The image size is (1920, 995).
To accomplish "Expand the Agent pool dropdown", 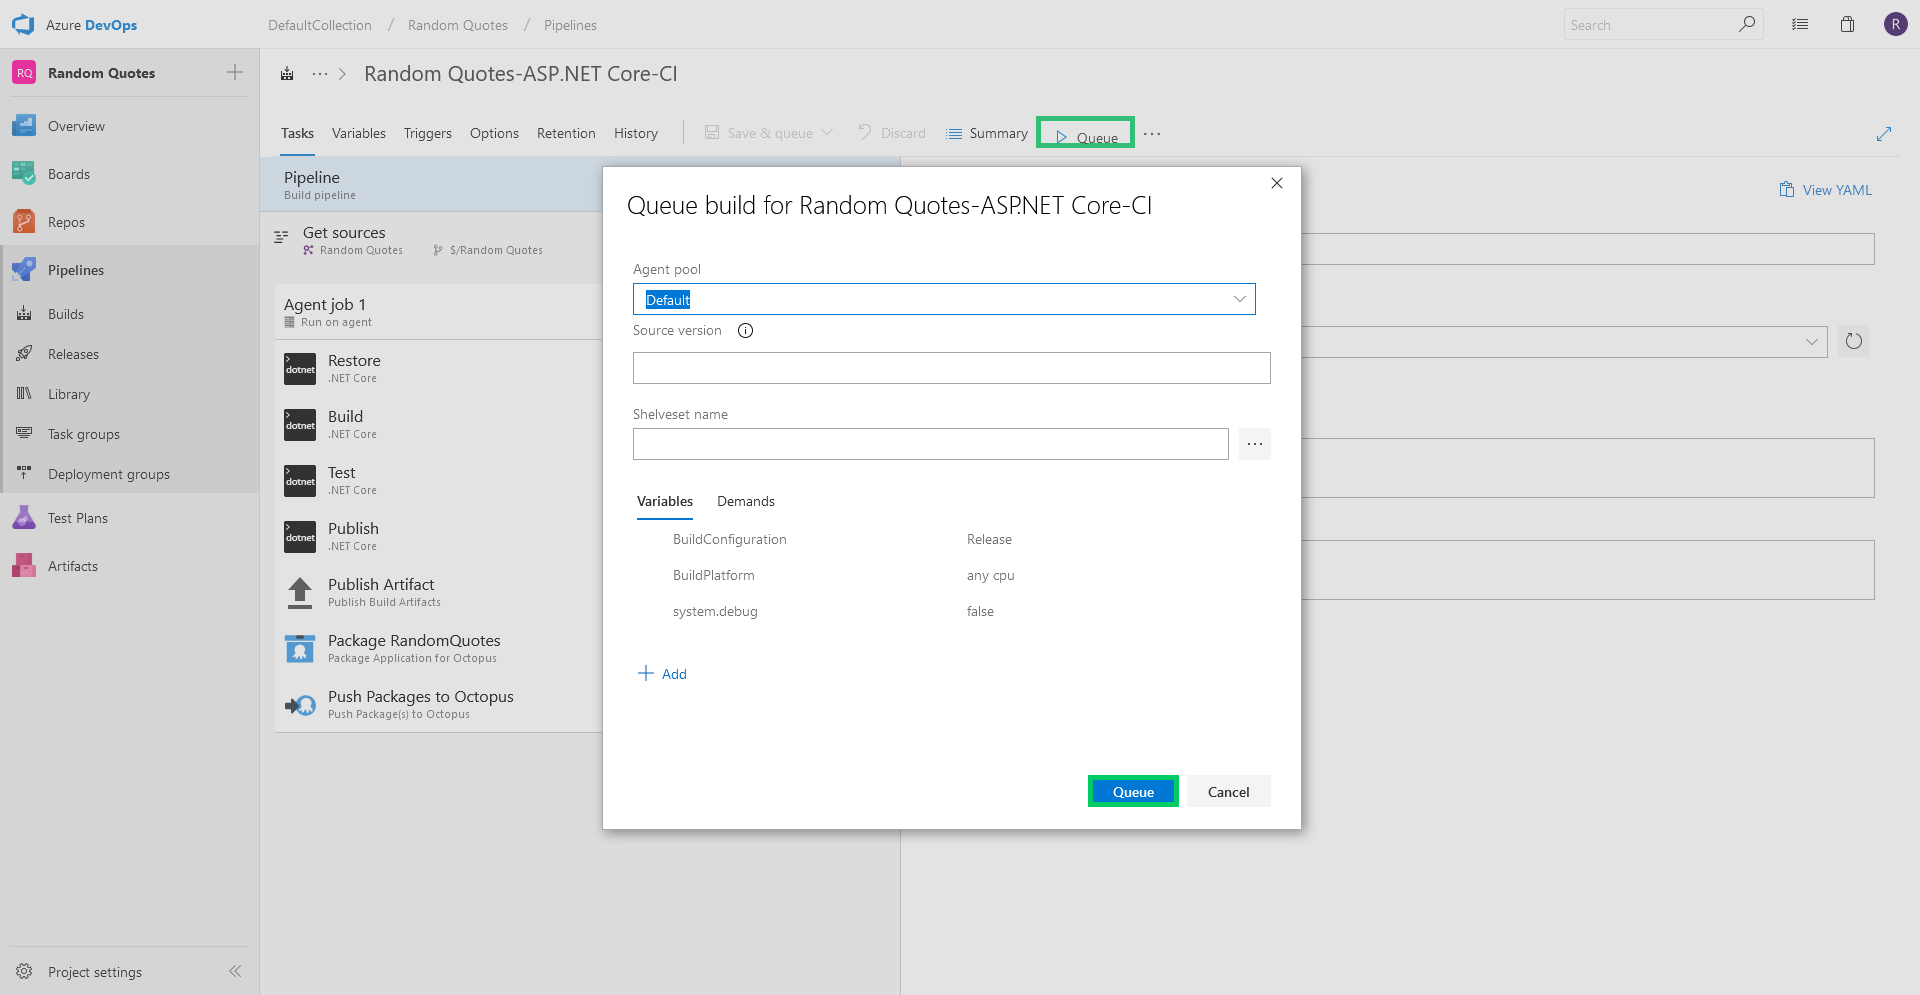I will [x=1239, y=299].
